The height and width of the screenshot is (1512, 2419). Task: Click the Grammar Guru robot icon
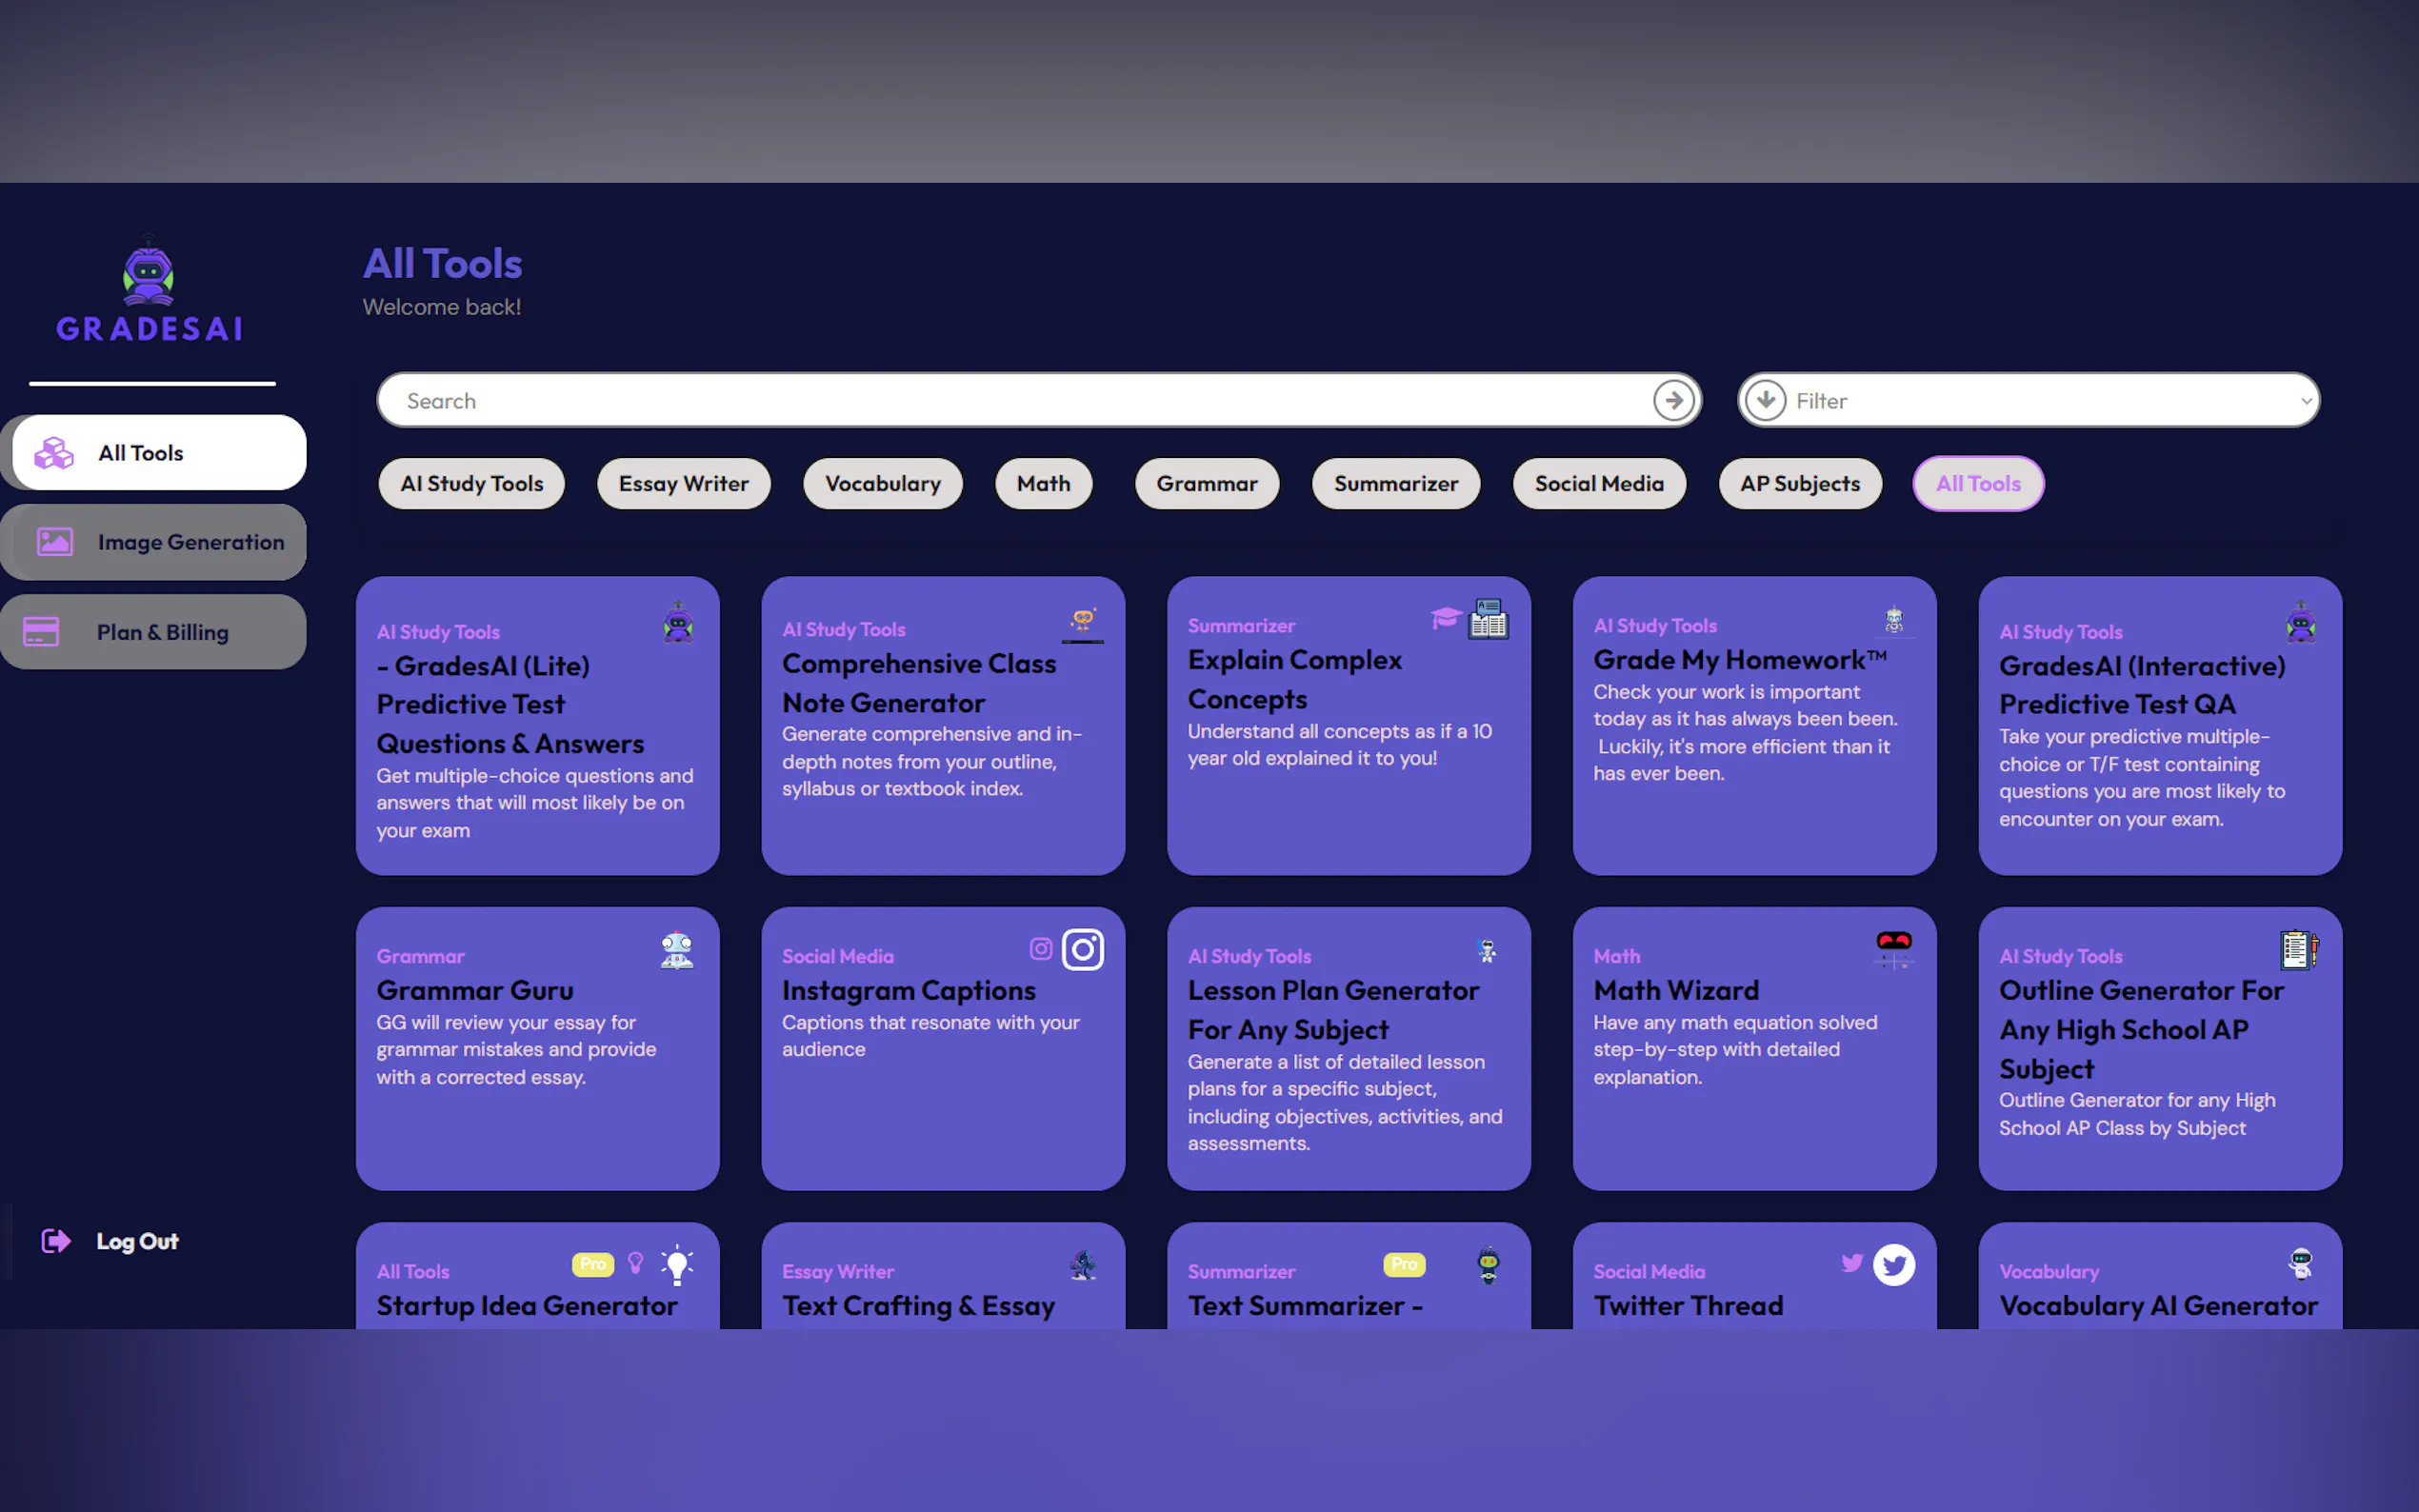(x=677, y=949)
